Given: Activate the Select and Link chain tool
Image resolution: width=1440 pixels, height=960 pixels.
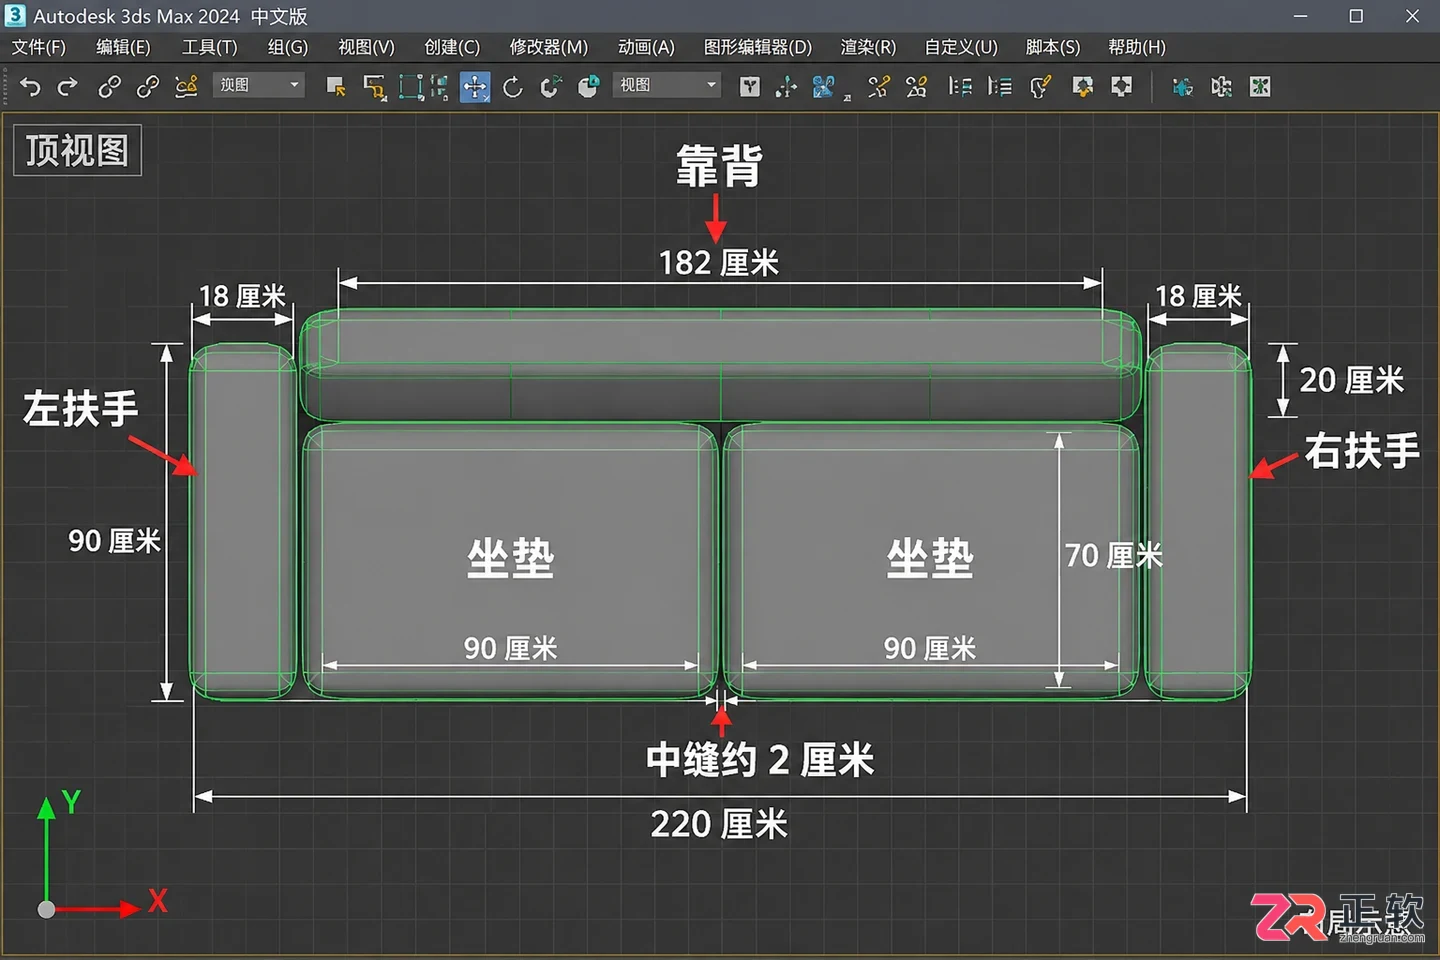Looking at the screenshot, I should [x=109, y=87].
